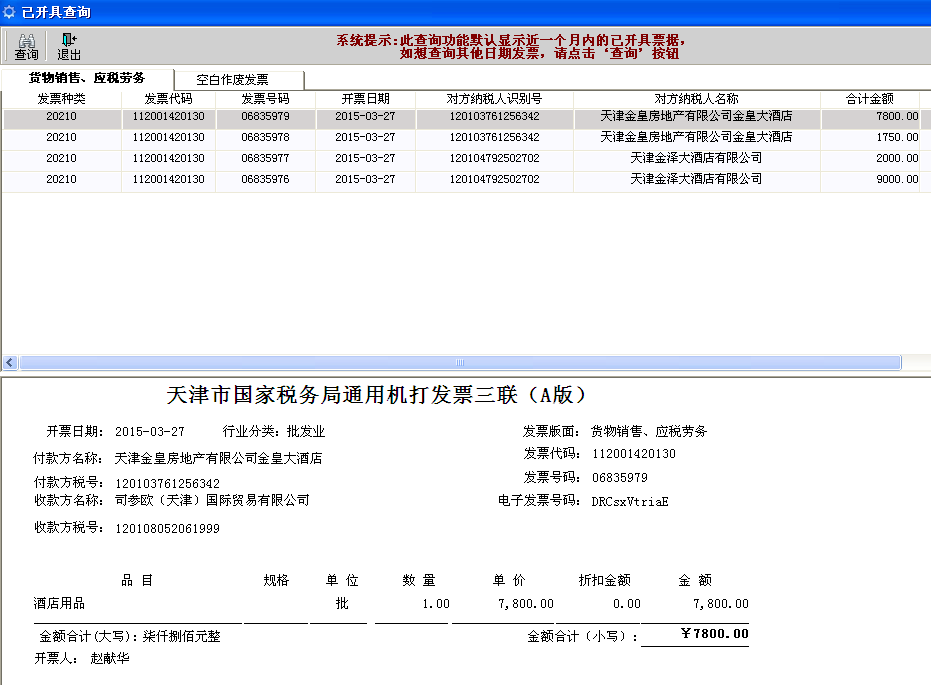Click 付款方名称 value 天津金皇房地产有限公司金皇大酒店
This screenshot has height=685, width=931.
tap(218, 458)
